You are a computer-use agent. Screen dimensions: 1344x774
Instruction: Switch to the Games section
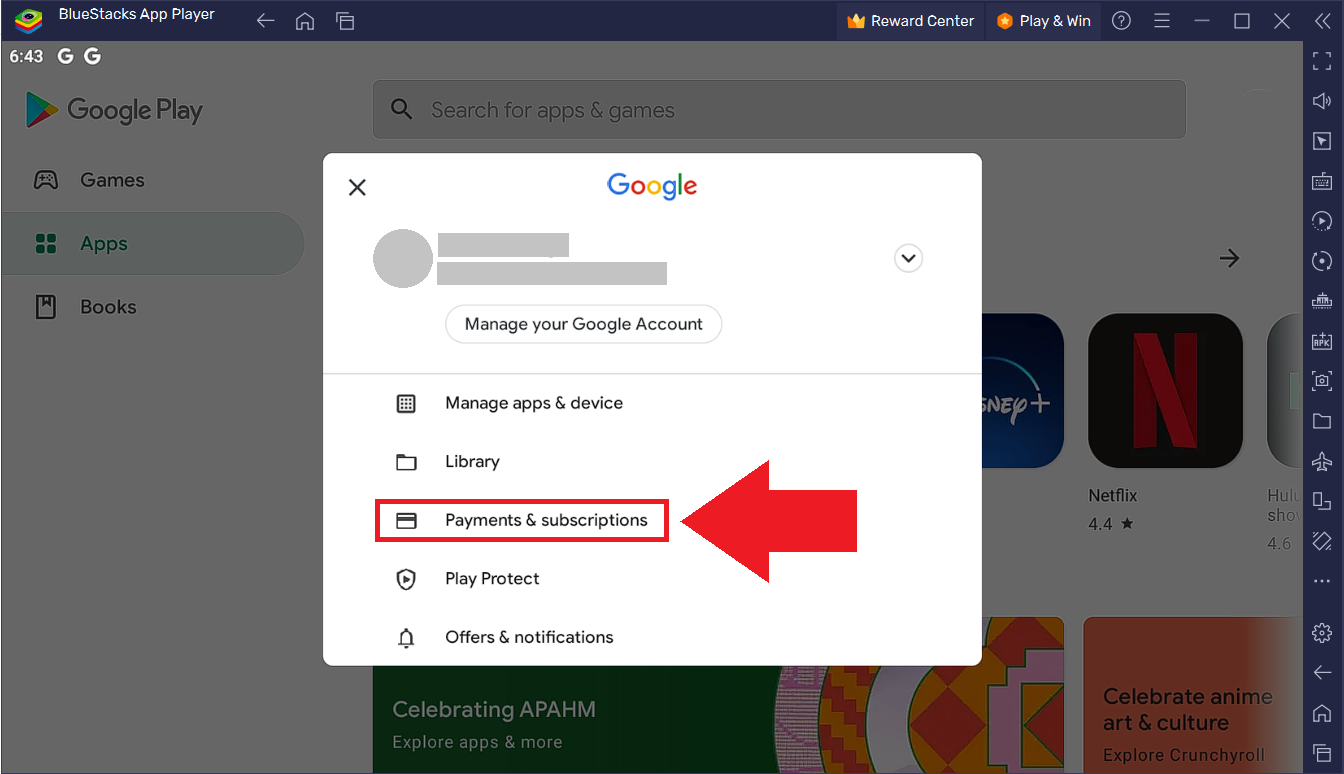[152, 180]
